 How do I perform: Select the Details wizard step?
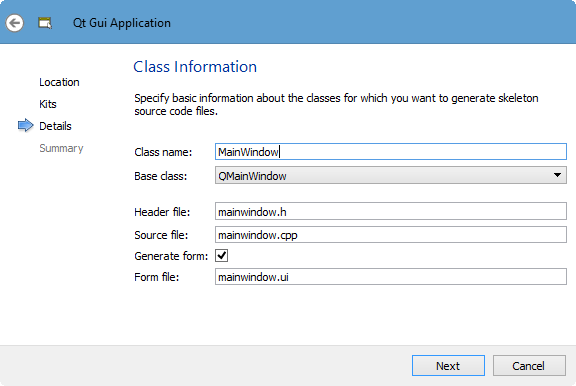tap(55, 126)
